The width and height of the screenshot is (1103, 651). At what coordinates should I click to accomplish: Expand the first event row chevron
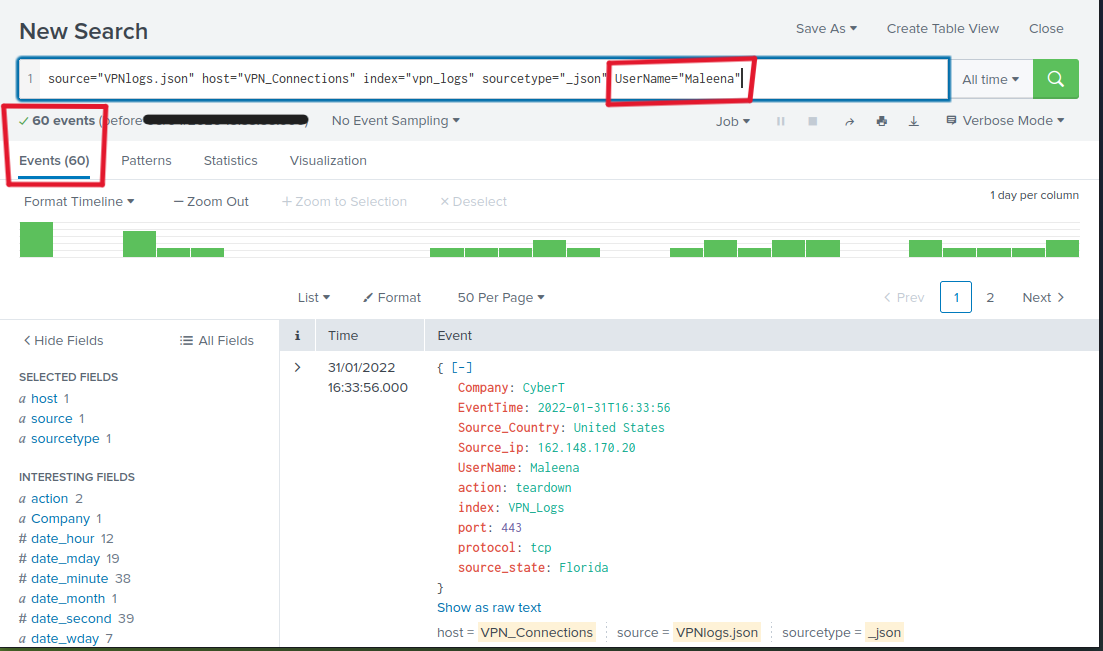pyautogui.click(x=297, y=367)
